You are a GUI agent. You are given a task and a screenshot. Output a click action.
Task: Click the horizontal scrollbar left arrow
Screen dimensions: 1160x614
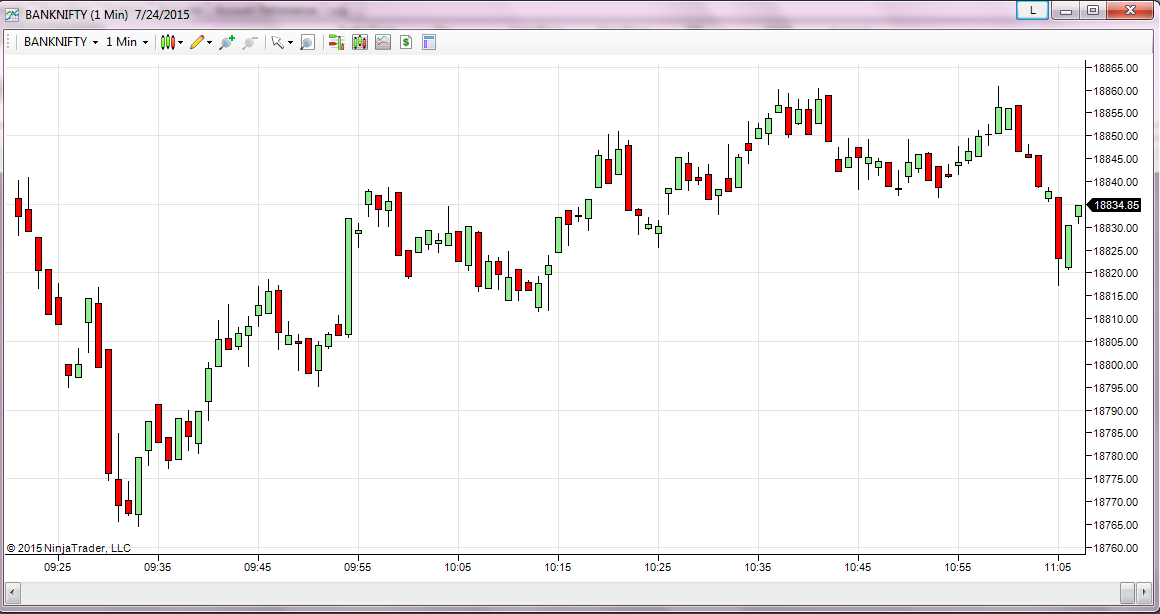[x=13, y=592]
